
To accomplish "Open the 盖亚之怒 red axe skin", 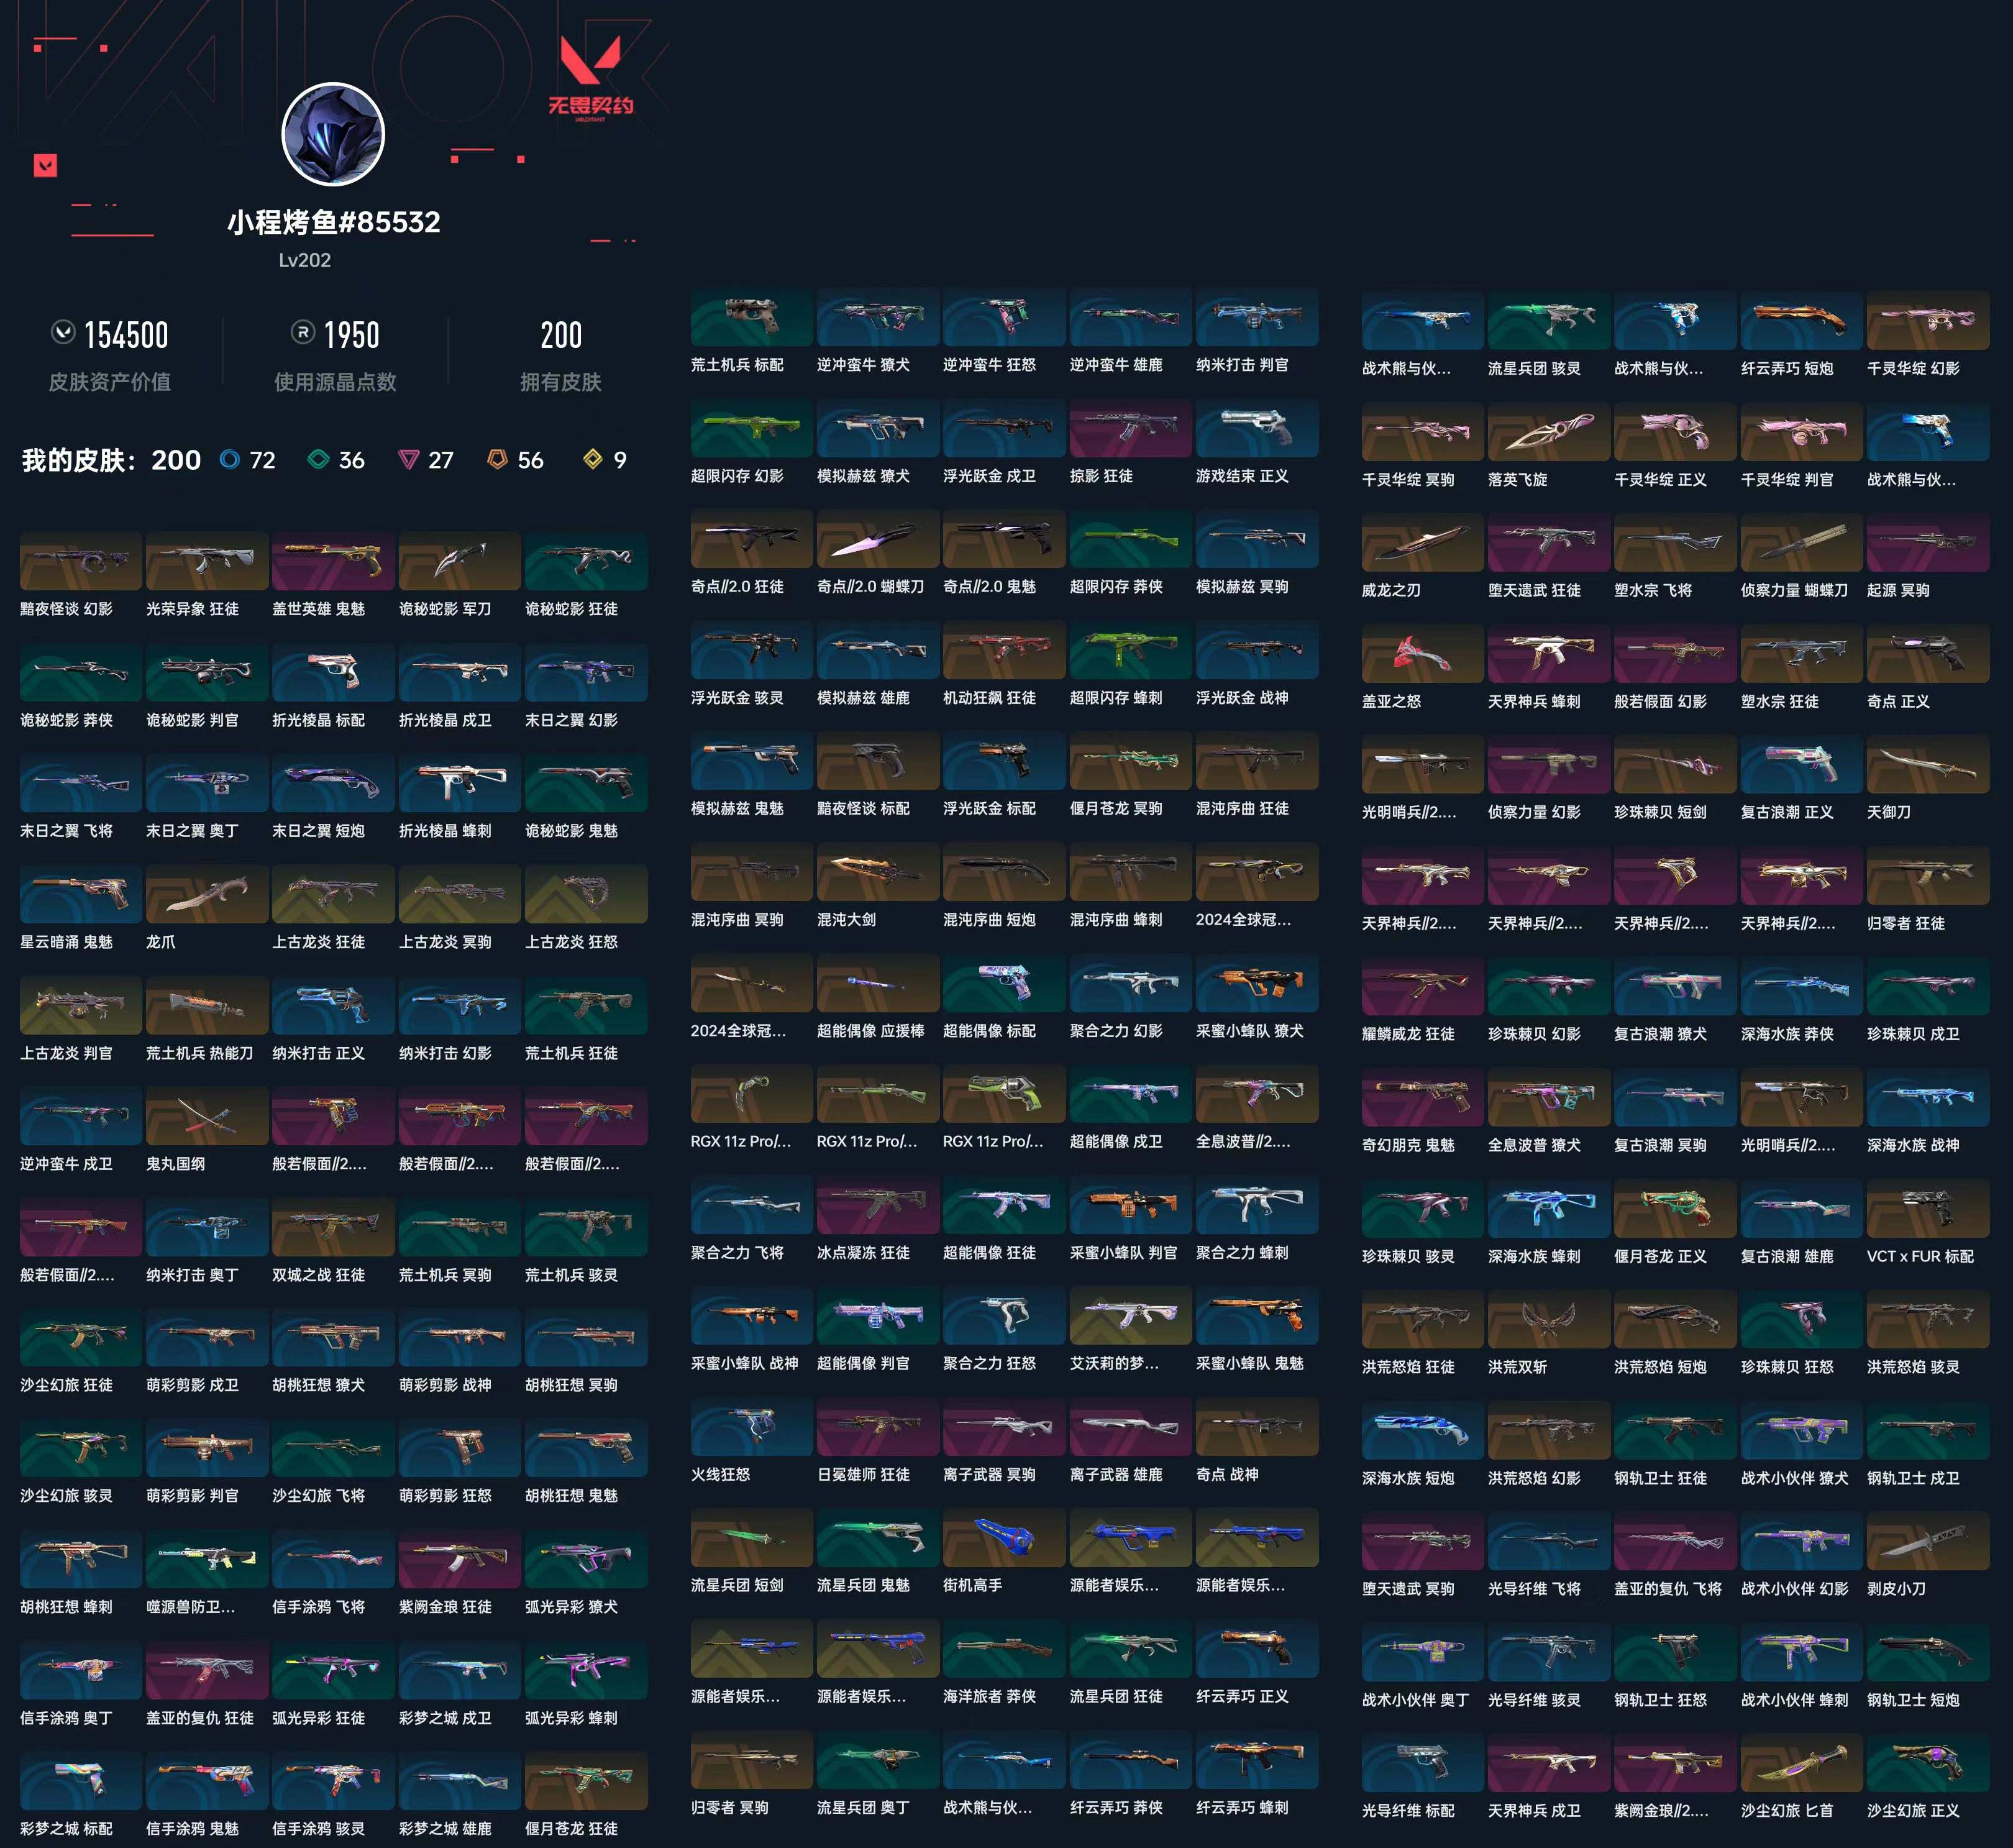I will click(1422, 653).
